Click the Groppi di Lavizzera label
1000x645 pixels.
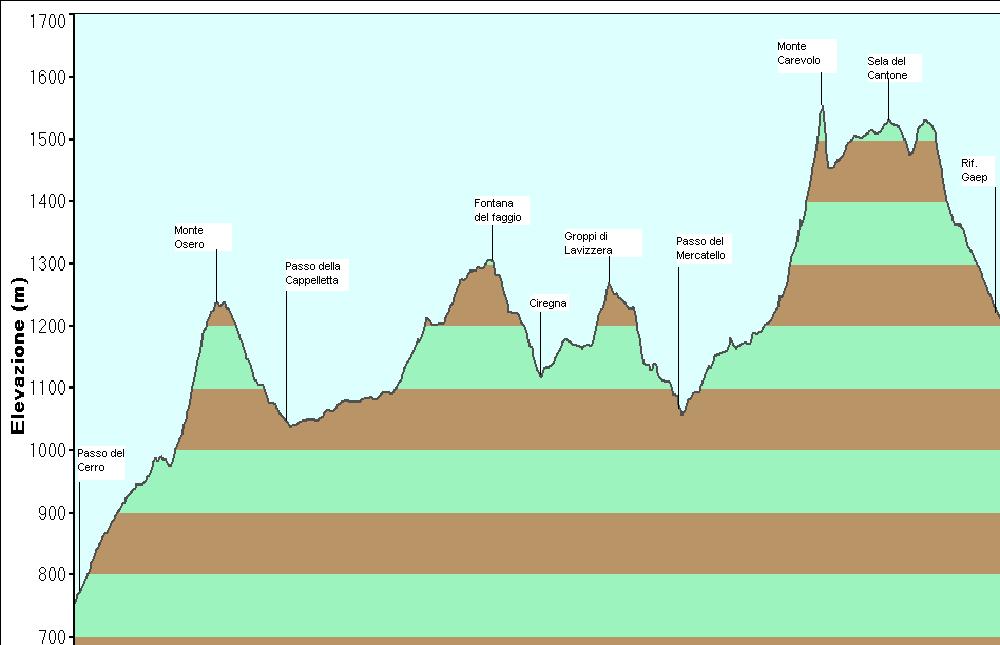click(588, 243)
